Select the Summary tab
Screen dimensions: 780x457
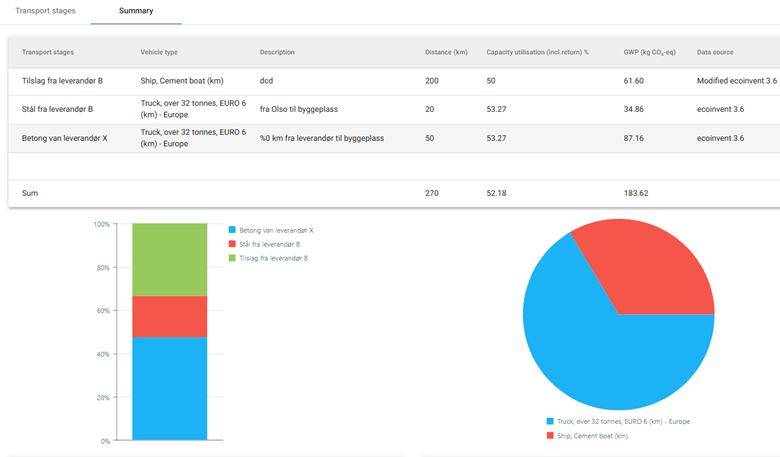tap(135, 11)
